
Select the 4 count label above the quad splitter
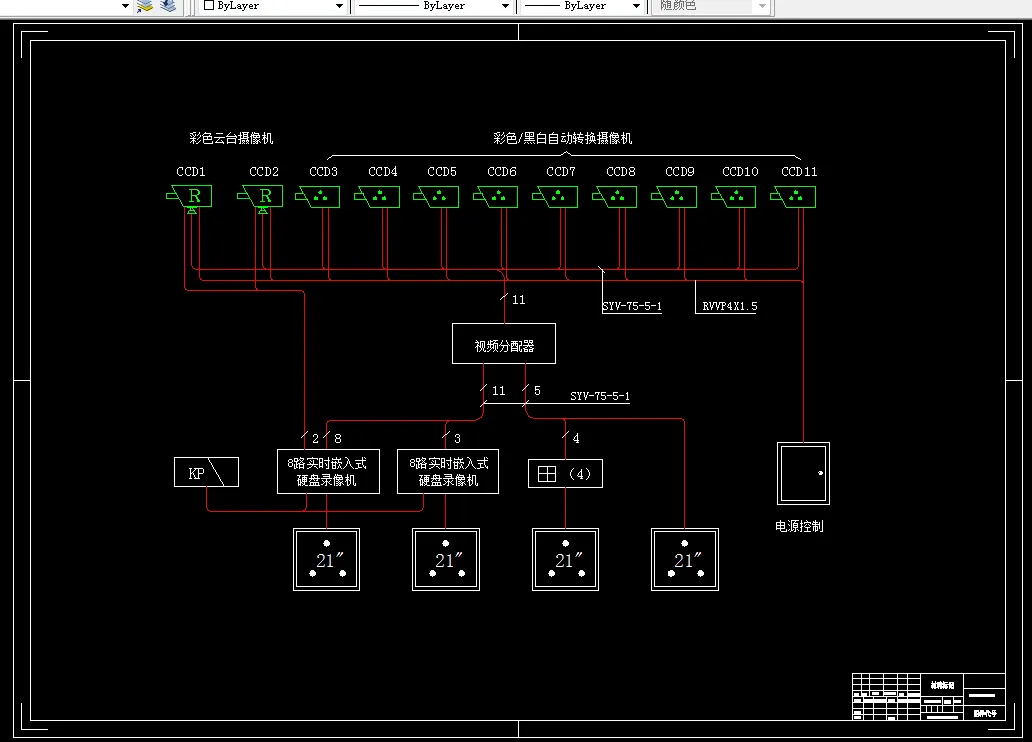(x=576, y=438)
